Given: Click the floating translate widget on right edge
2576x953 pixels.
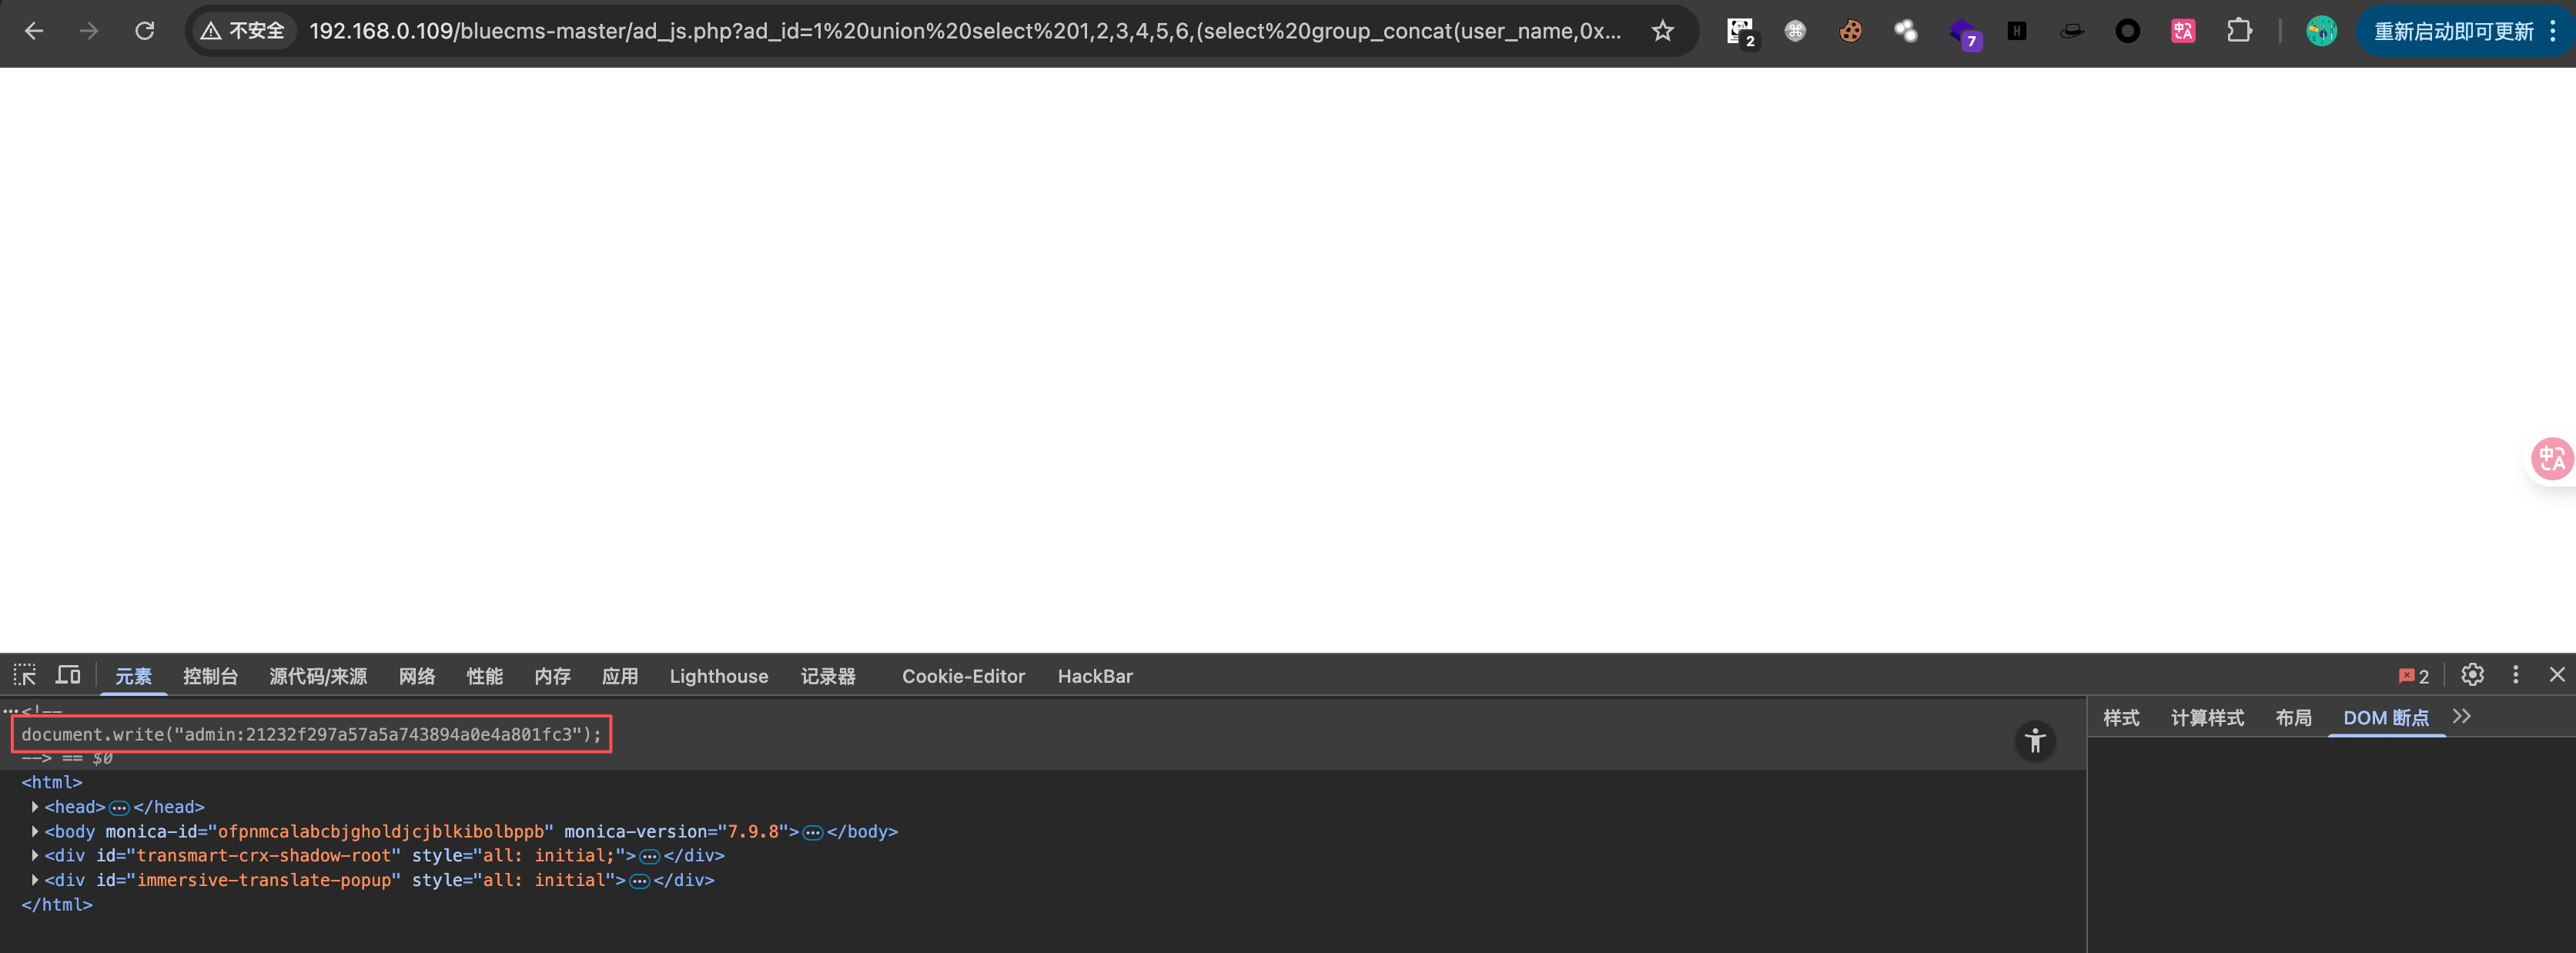Looking at the screenshot, I should (2551, 459).
